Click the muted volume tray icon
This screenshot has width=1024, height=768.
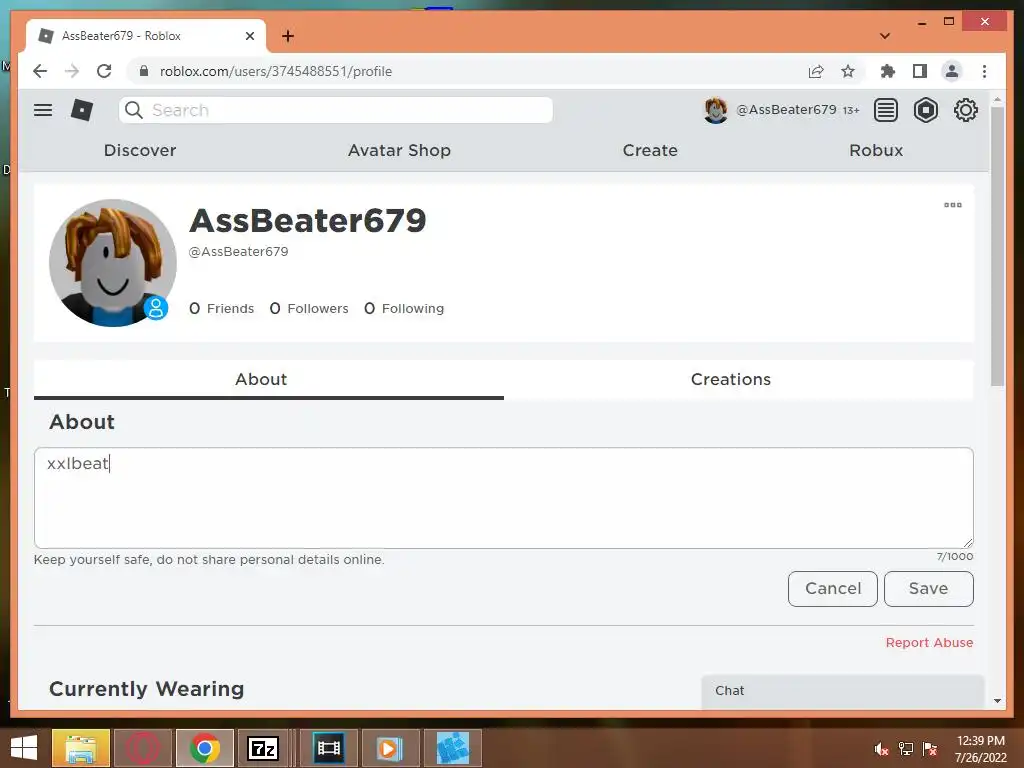point(881,749)
